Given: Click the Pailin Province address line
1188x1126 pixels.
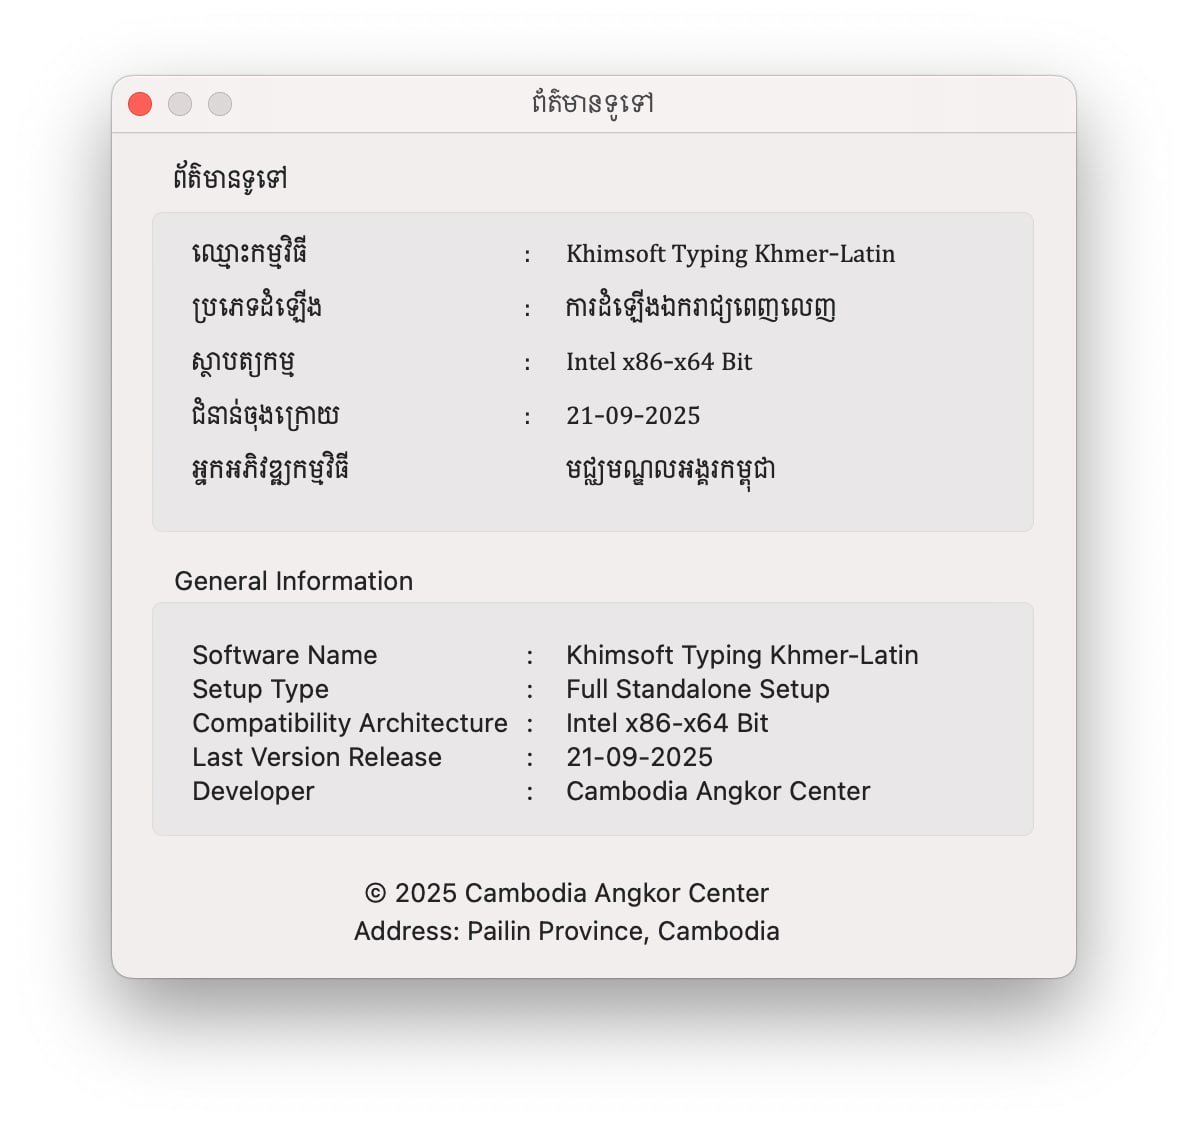Looking at the screenshot, I should pos(566,931).
